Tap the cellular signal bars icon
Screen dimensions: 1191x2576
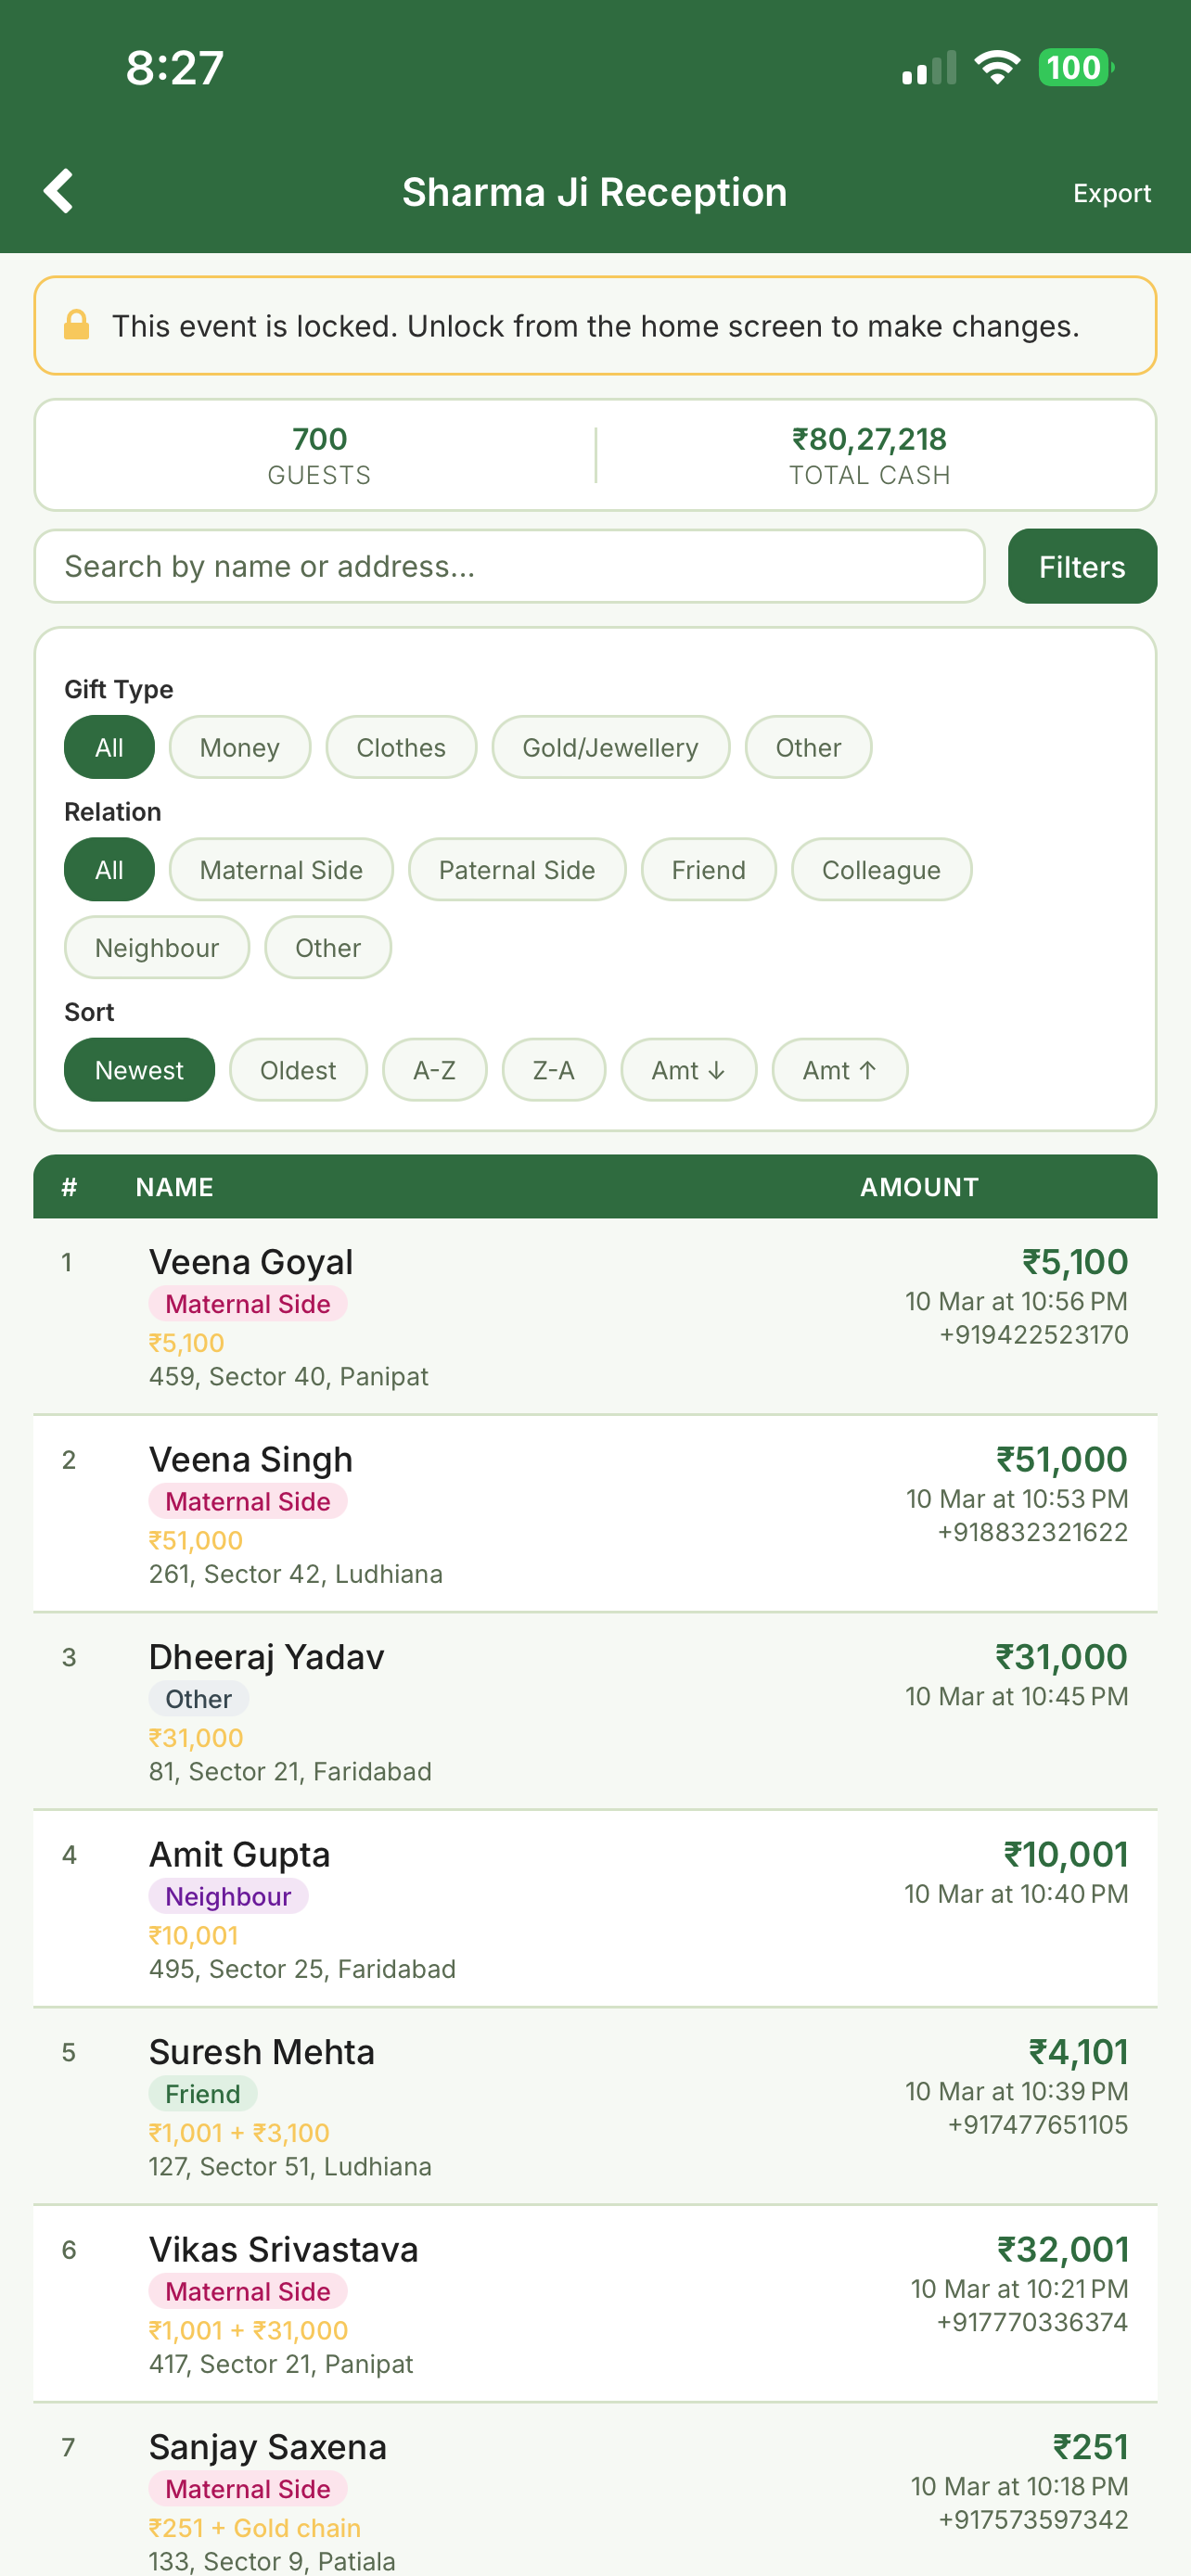(929, 68)
